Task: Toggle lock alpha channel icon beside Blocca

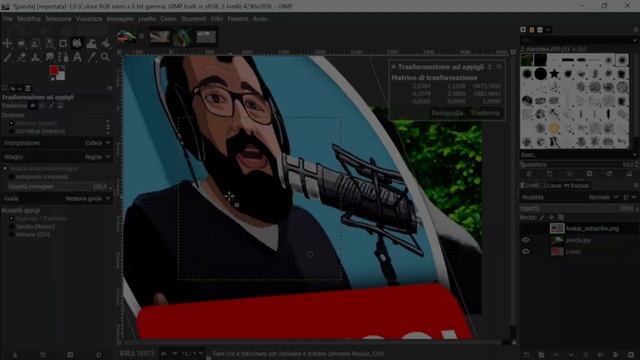Action: coord(561,218)
